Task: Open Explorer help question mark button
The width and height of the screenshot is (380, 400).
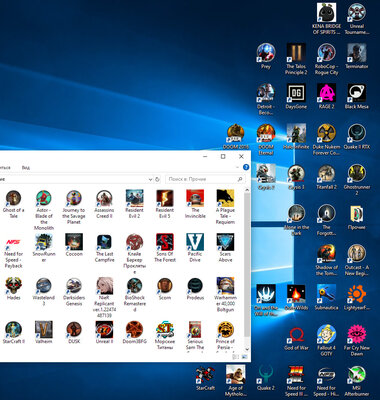Action: (246, 167)
